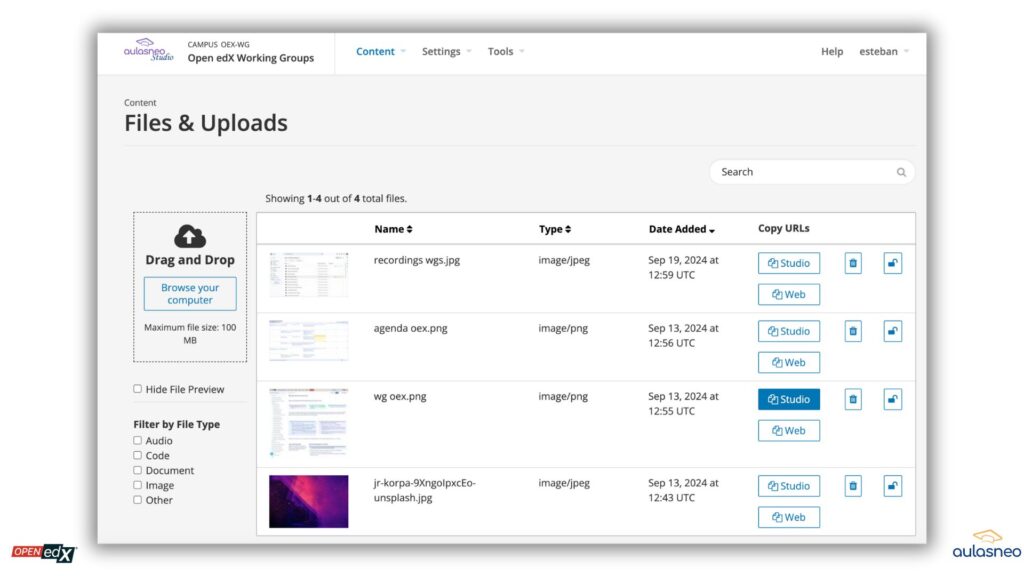
Task: Copy Studio URL for wg oex.png
Action: [788, 399]
